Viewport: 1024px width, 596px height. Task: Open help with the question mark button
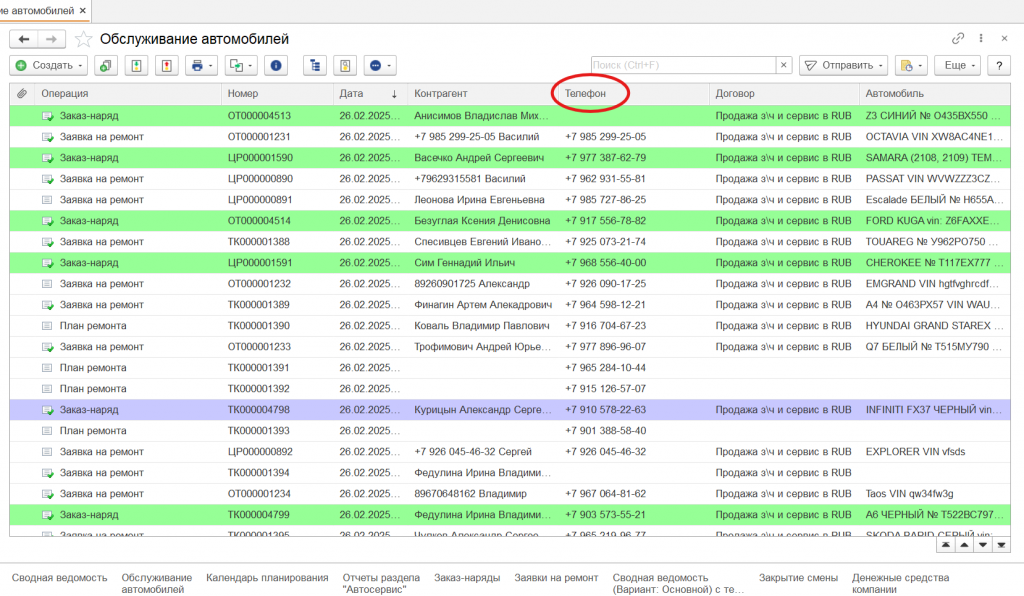(997, 65)
